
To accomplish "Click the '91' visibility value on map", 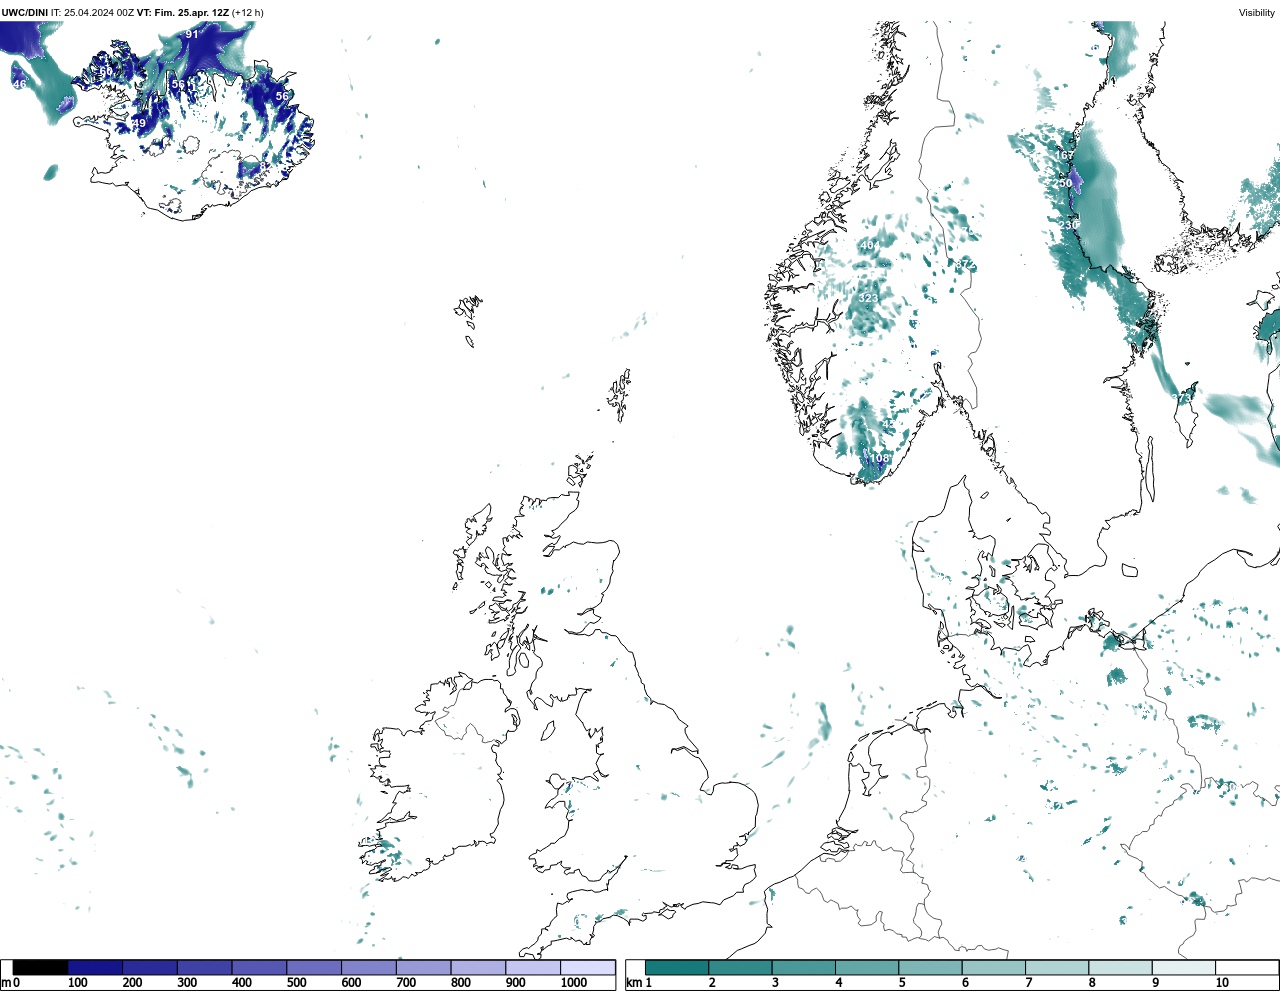I will pyautogui.click(x=192, y=34).
